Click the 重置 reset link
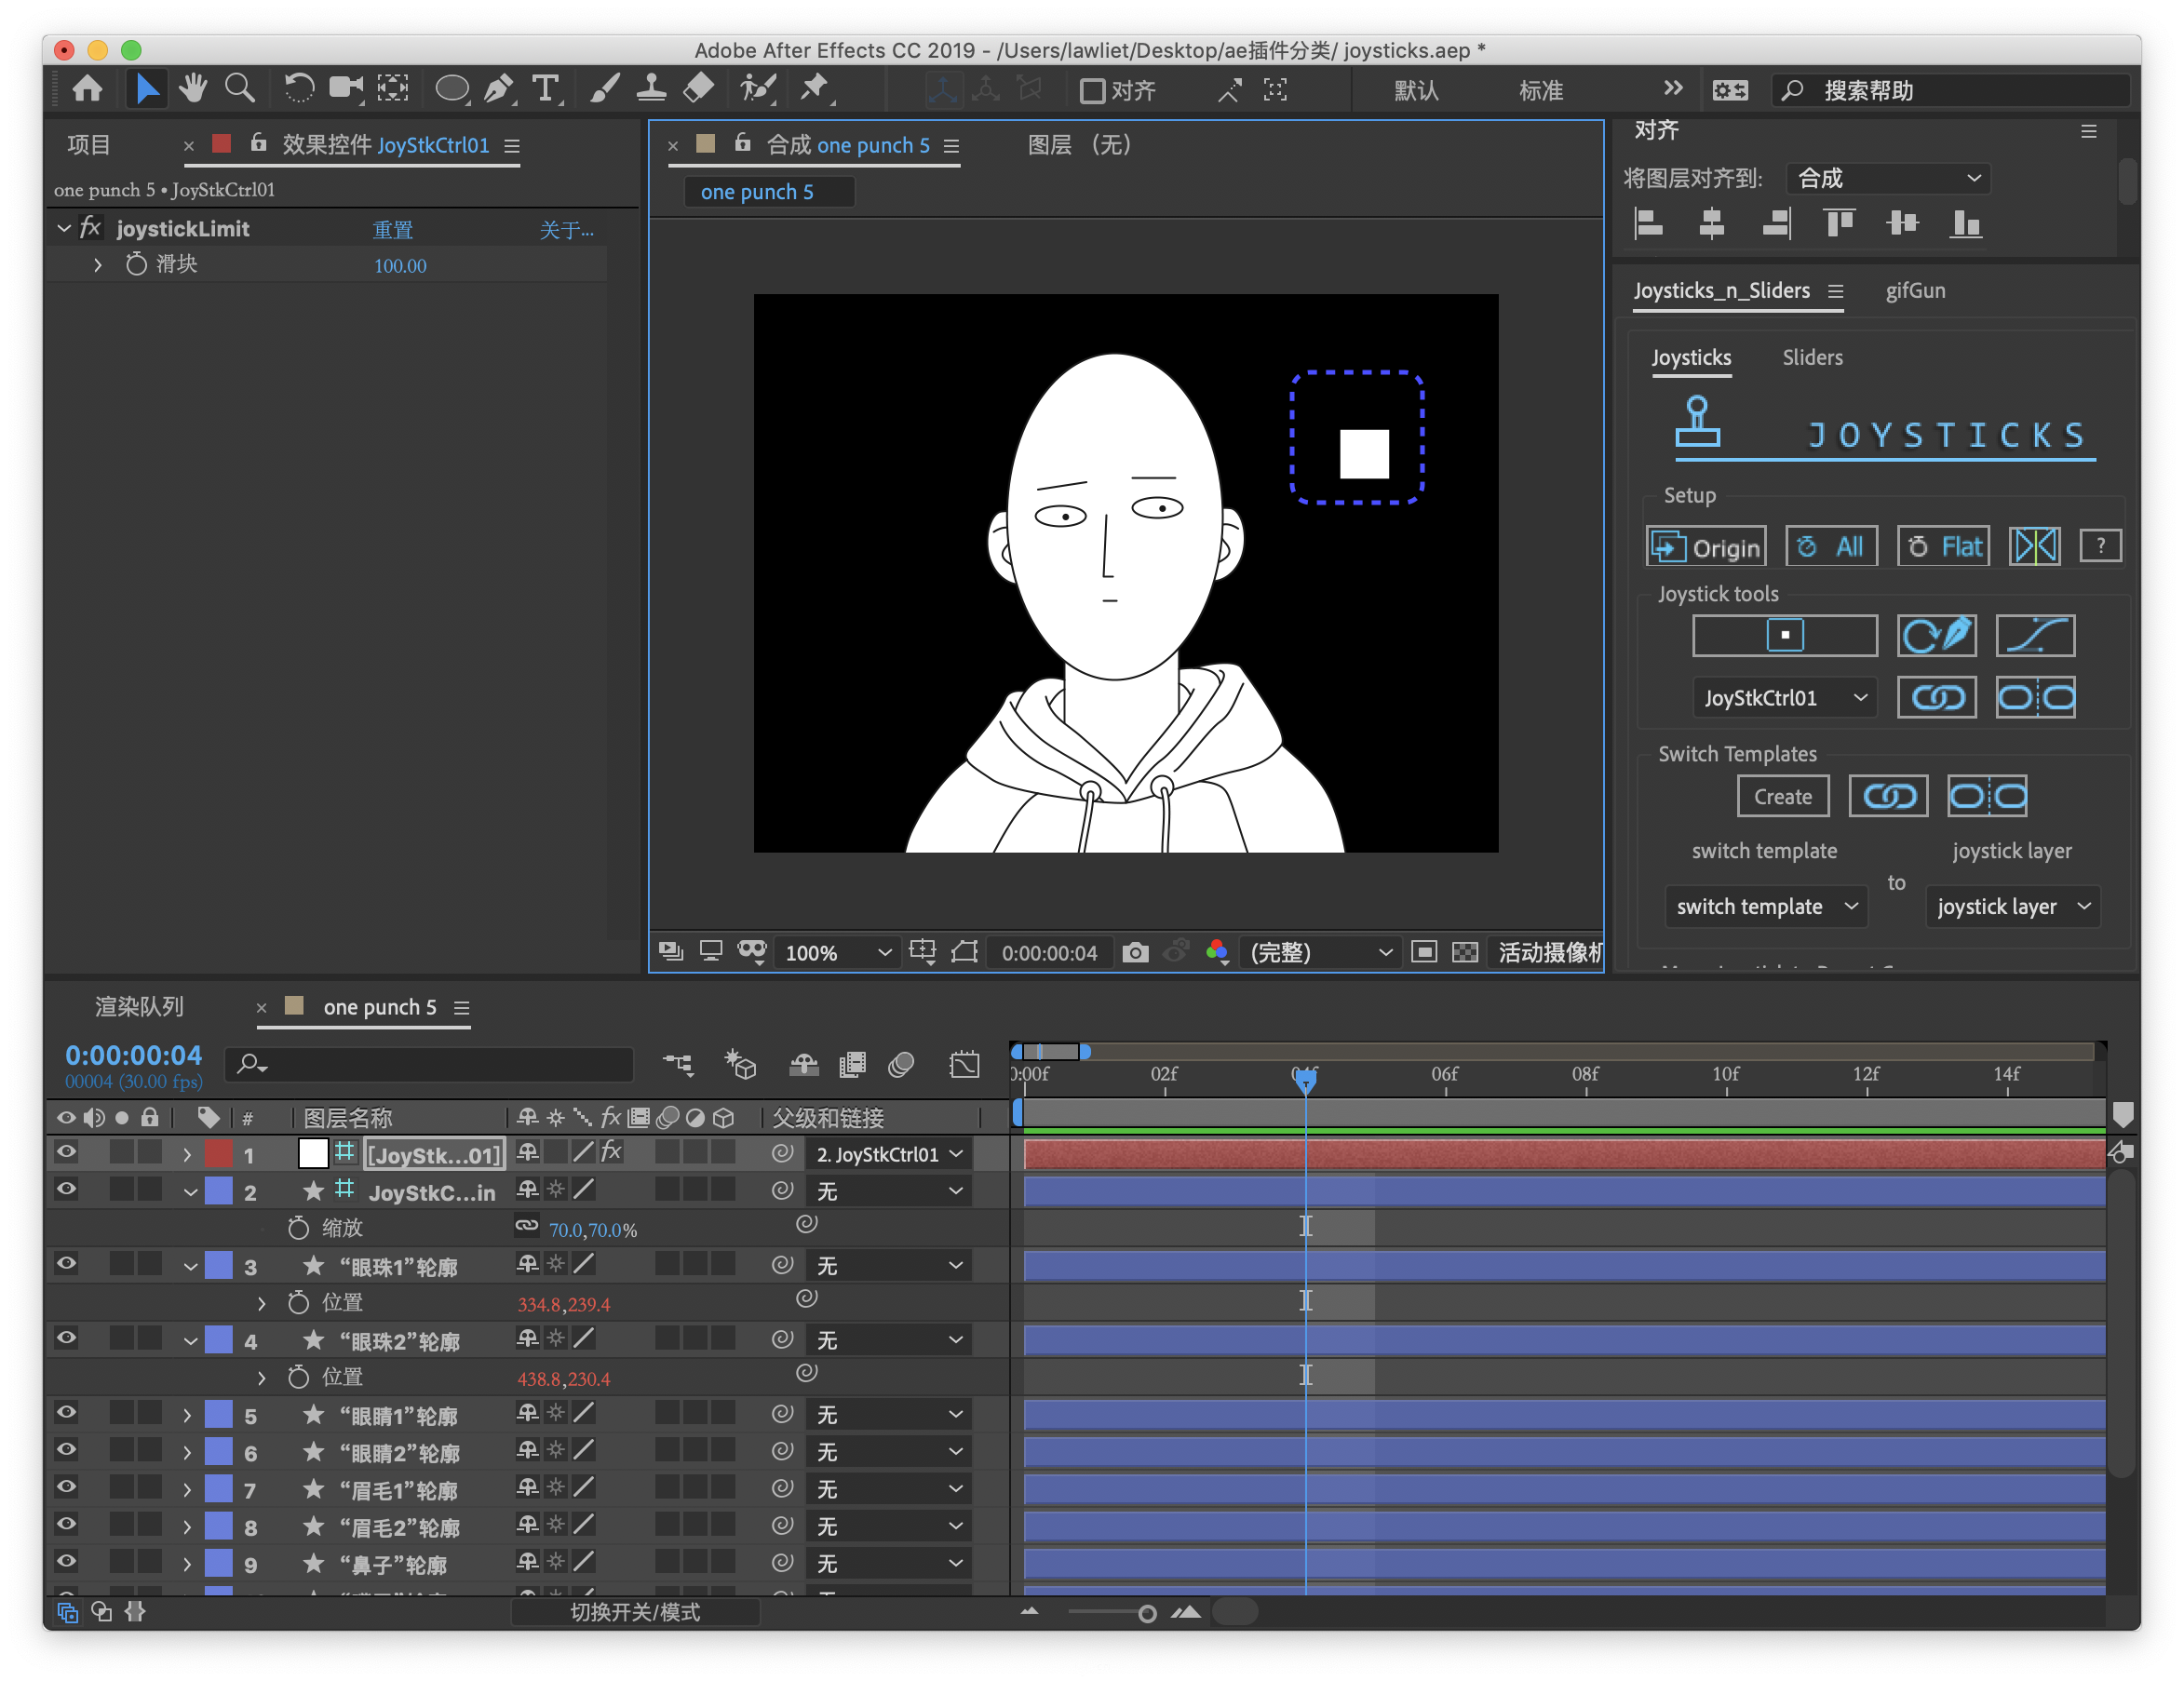 392,230
